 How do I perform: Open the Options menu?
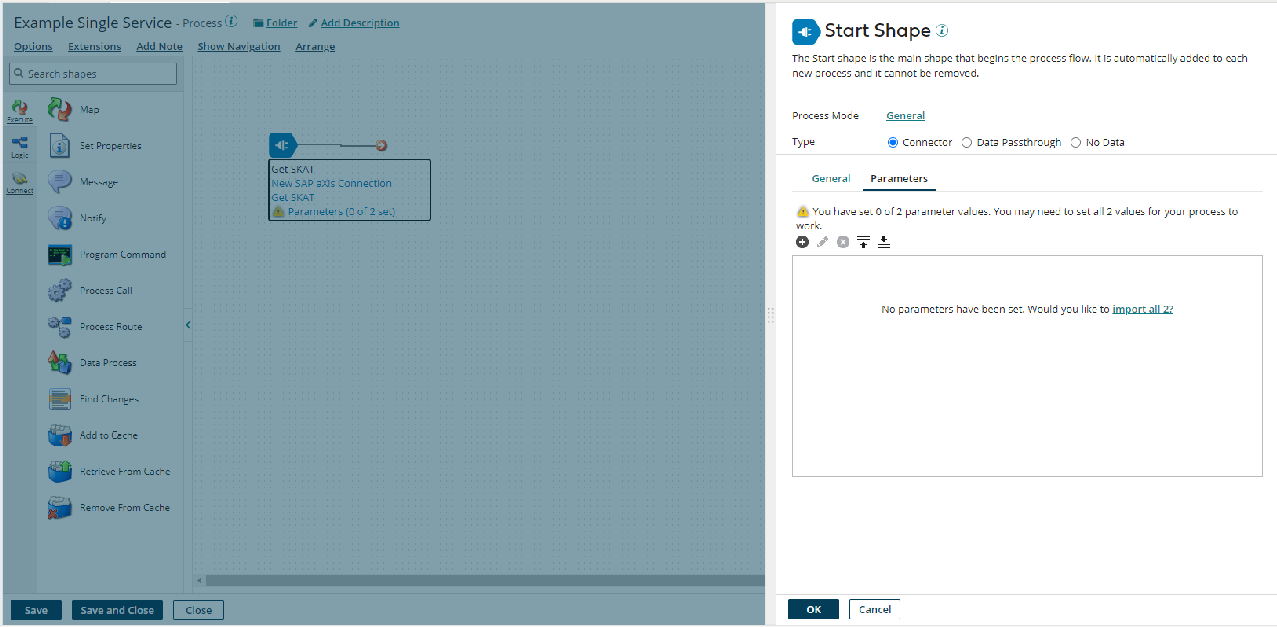pos(33,47)
